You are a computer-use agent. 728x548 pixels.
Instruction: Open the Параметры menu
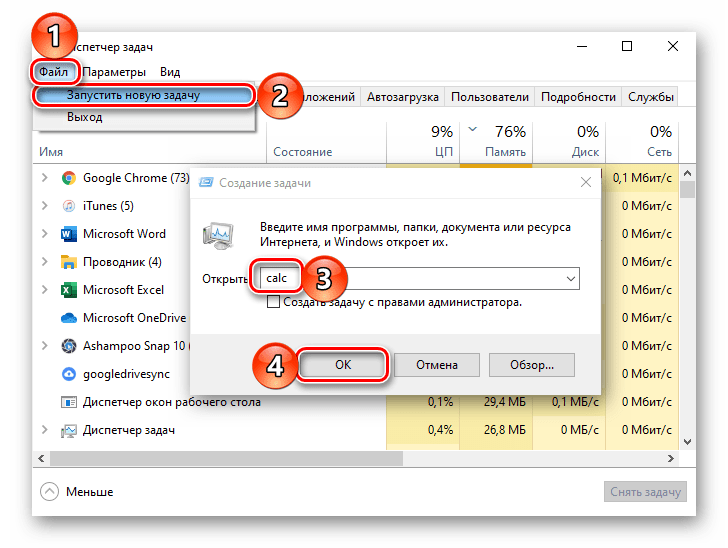pyautogui.click(x=114, y=72)
